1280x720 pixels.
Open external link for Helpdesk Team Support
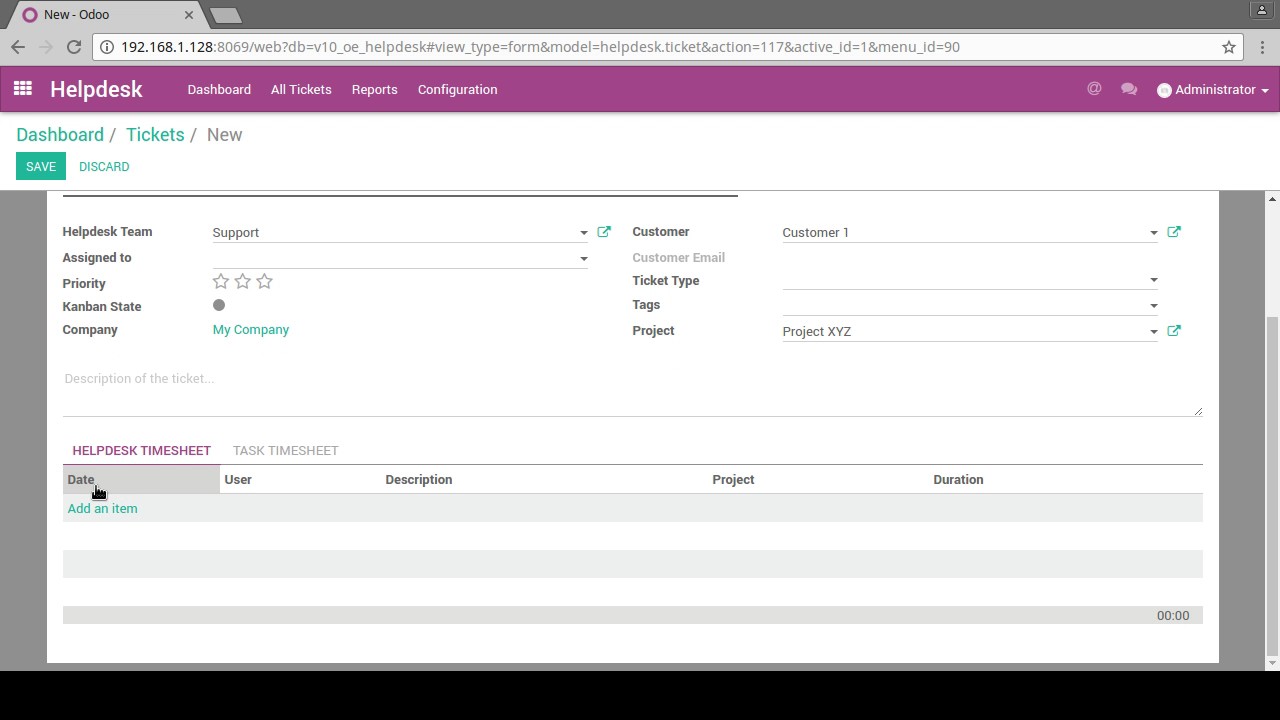pyautogui.click(x=604, y=232)
